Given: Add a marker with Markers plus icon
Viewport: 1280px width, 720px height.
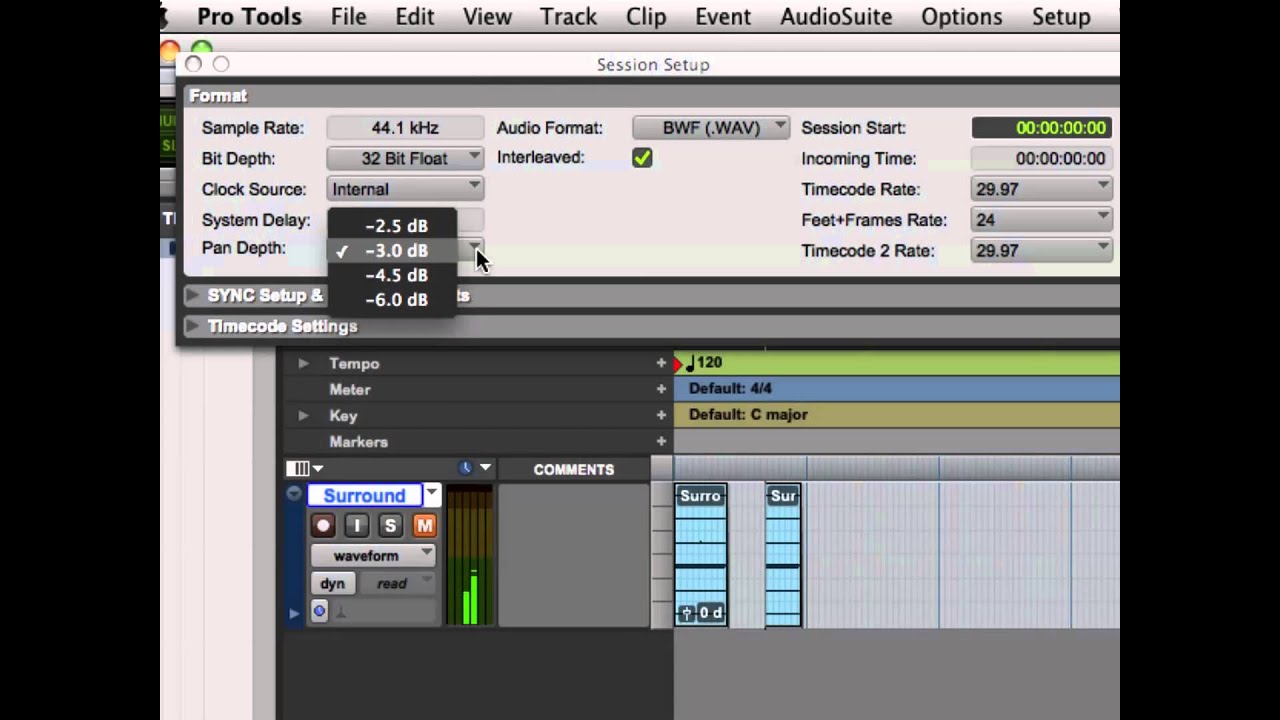Looking at the screenshot, I should pyautogui.click(x=661, y=441).
